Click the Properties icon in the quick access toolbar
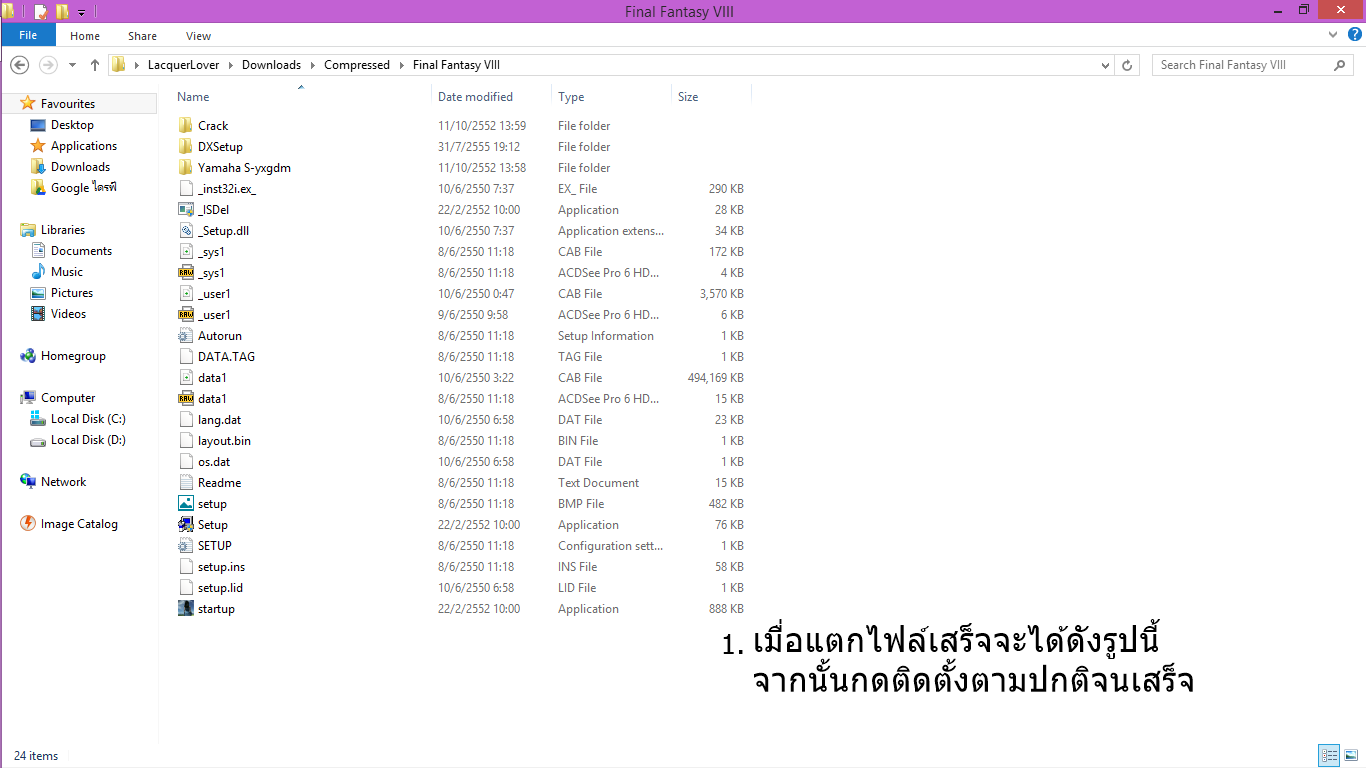1366x768 pixels. point(41,12)
